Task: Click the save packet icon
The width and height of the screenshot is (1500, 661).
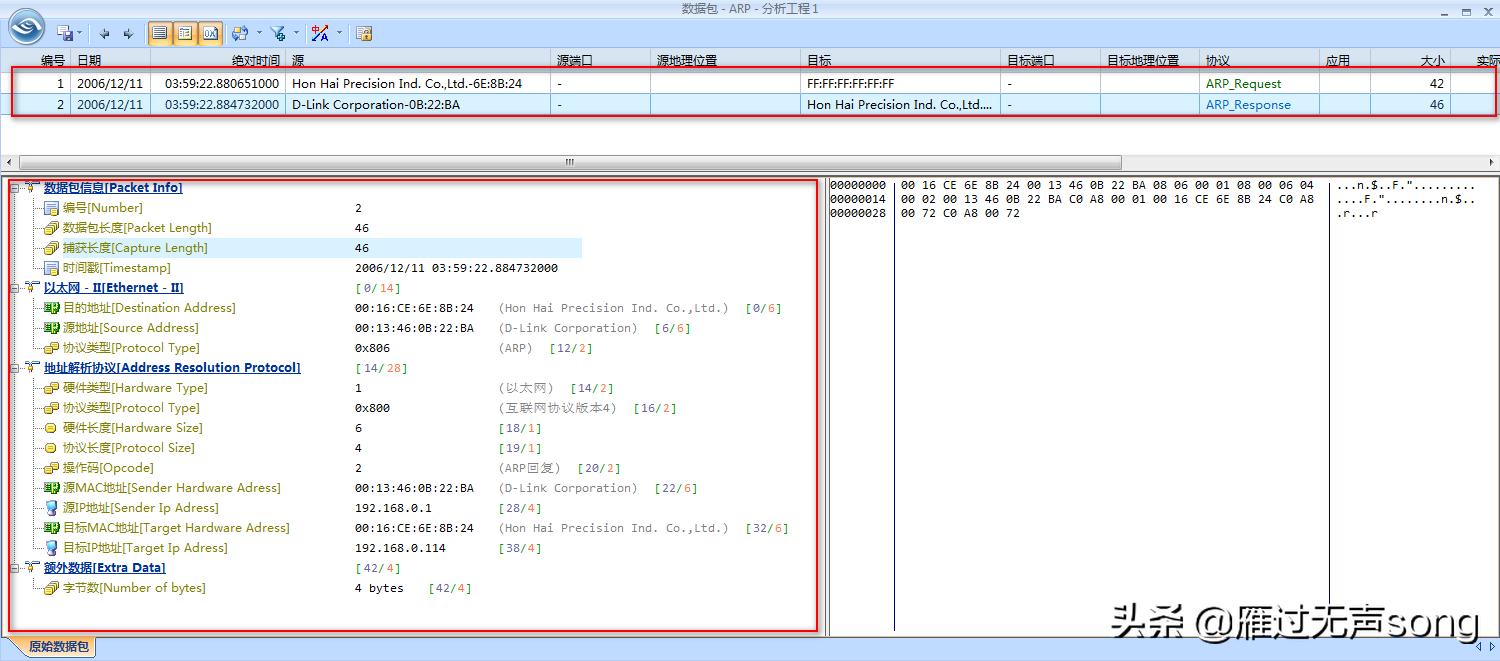Action: coord(64,33)
